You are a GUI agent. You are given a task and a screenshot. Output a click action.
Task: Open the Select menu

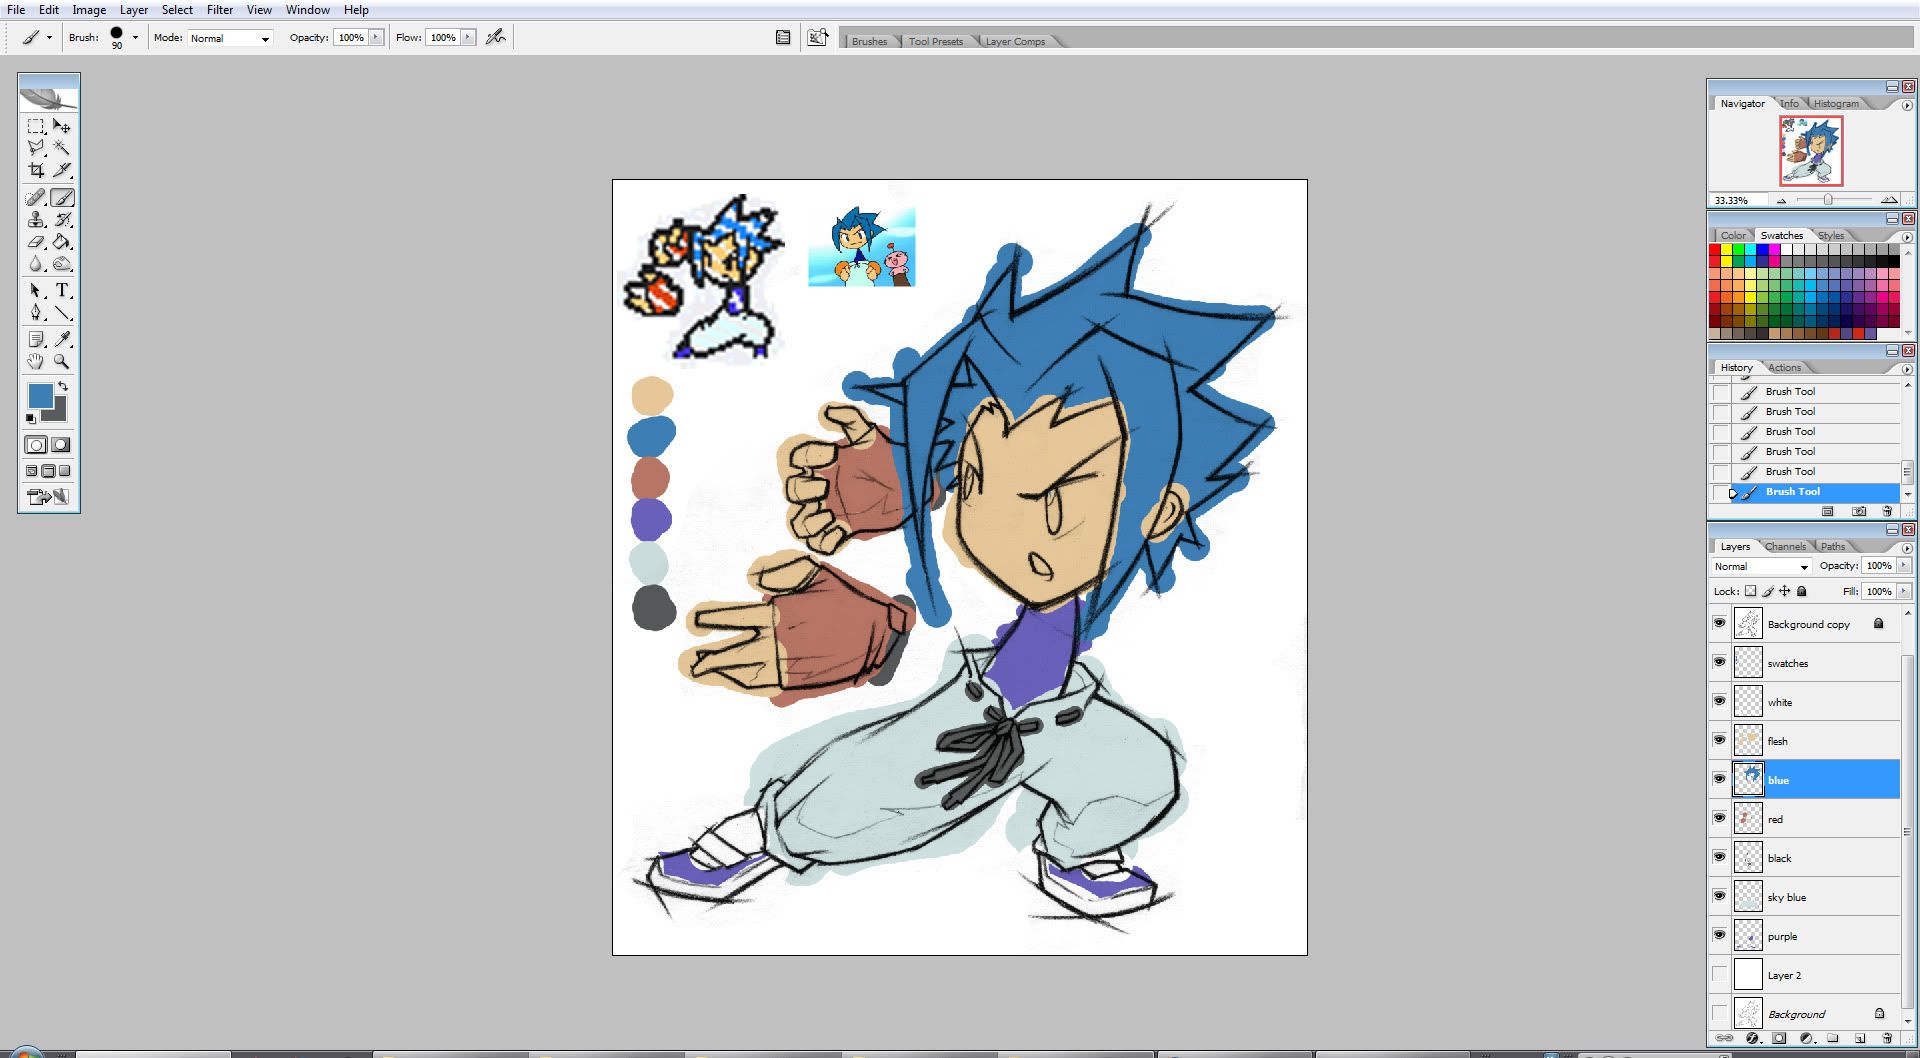(177, 9)
